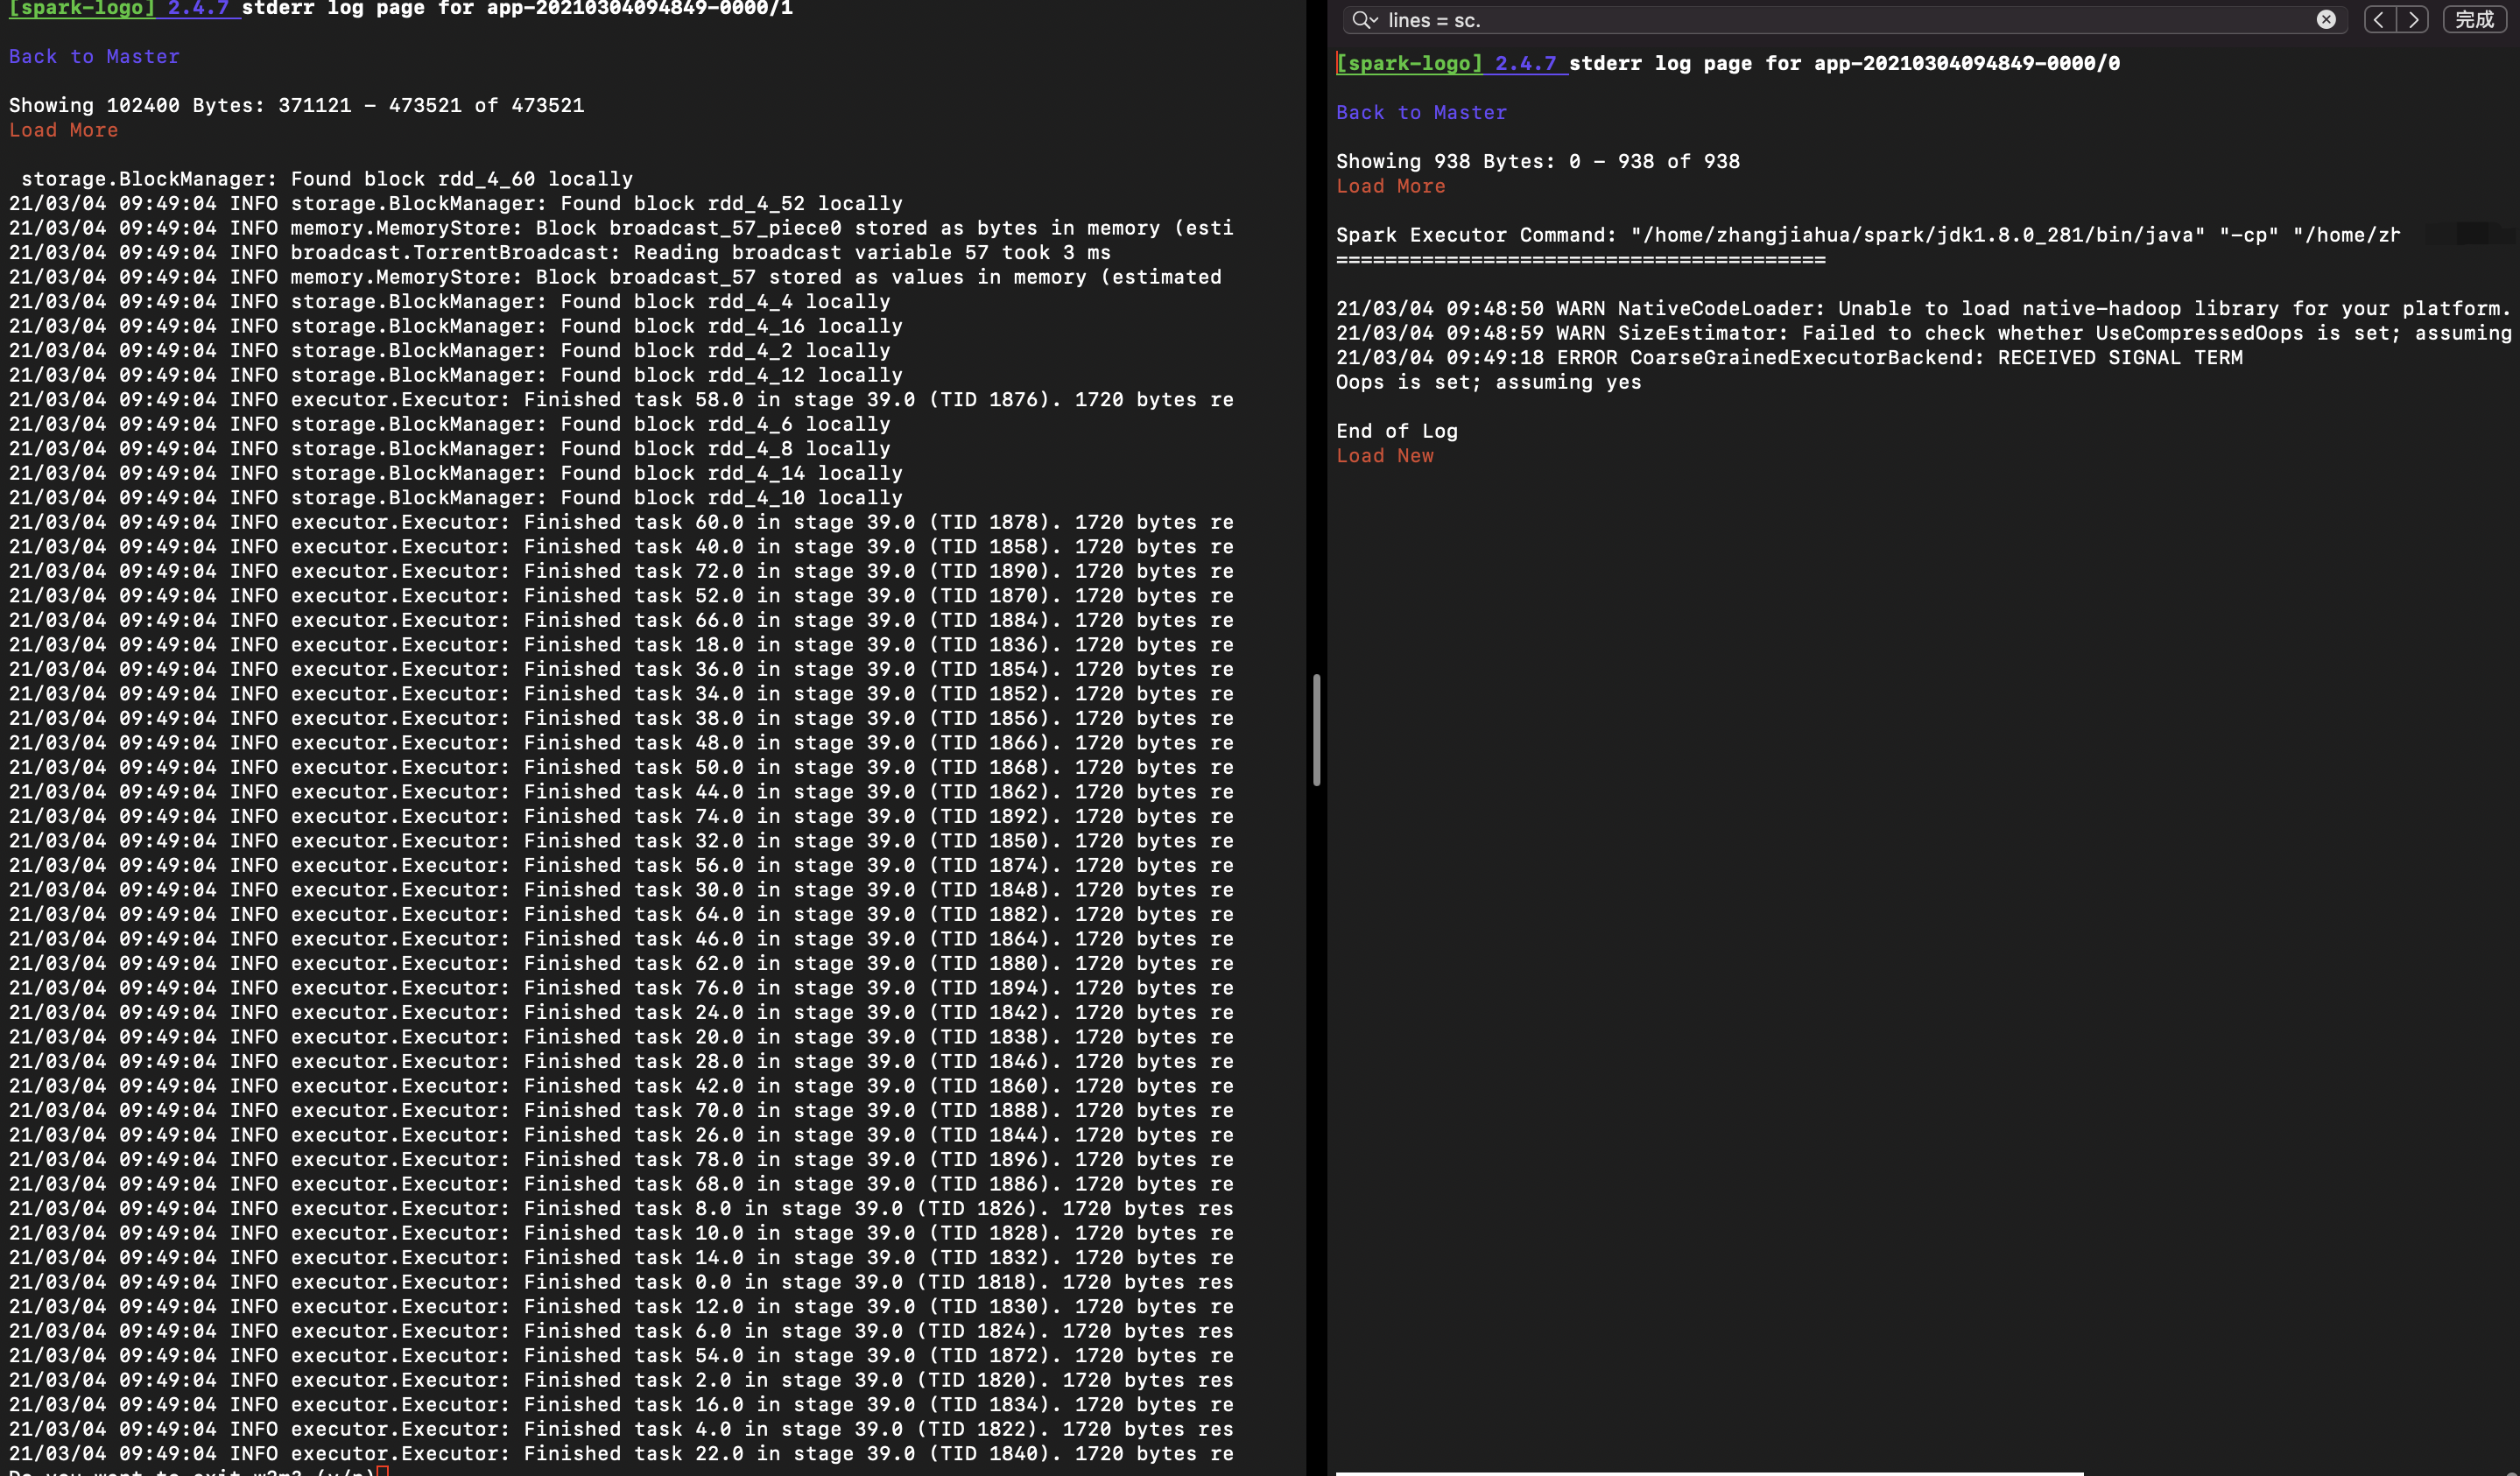Load More in left log page
This screenshot has width=2520, height=1476.
tap(63, 130)
